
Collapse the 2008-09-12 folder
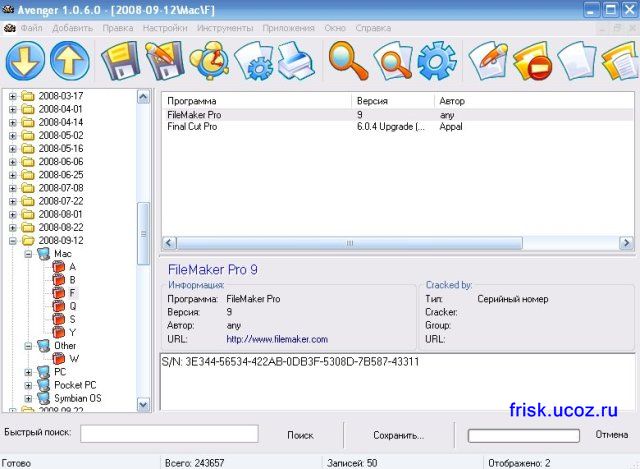coord(13,241)
